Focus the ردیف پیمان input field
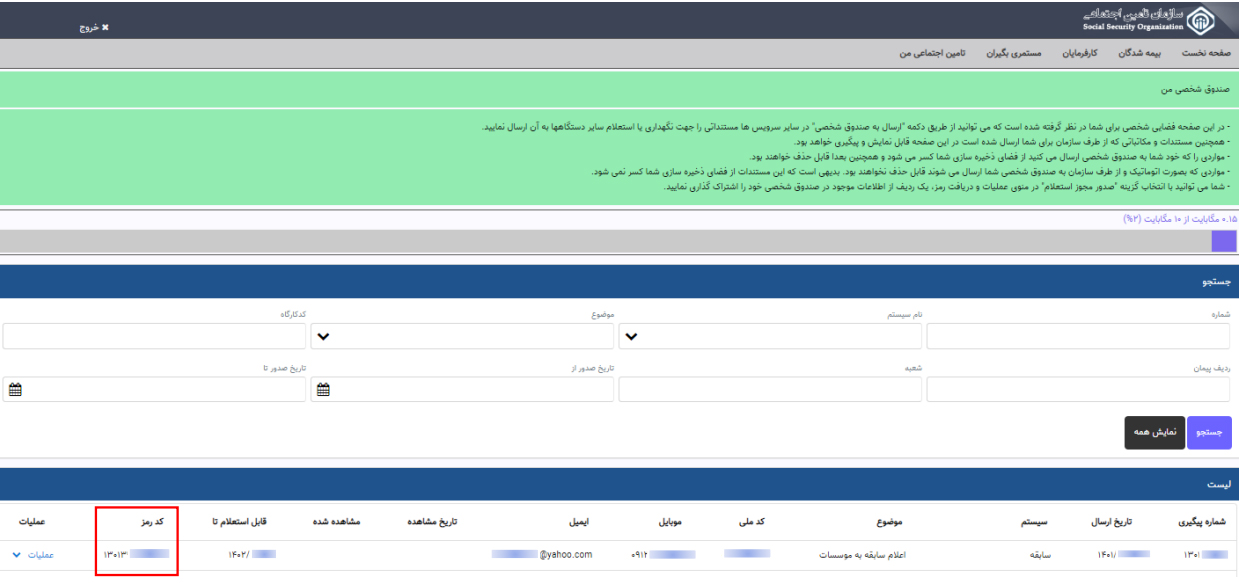The image size is (1239, 583). point(1080,390)
